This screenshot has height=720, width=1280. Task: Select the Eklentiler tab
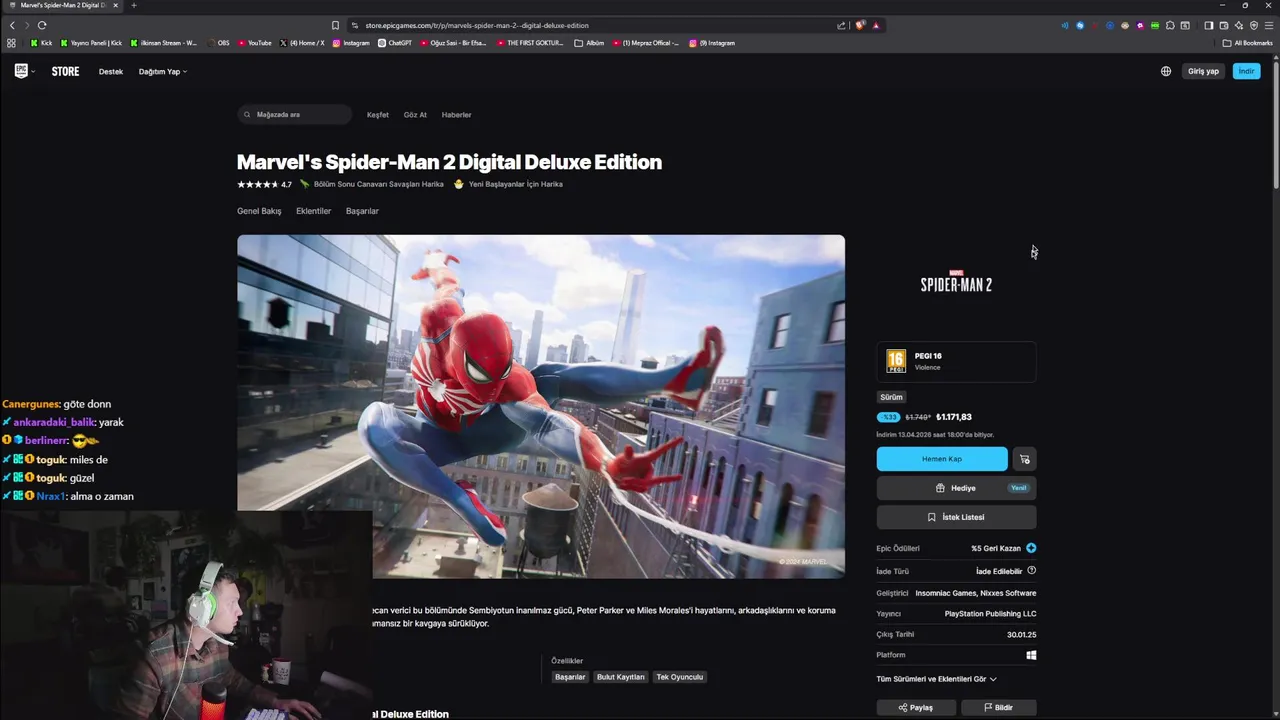tap(313, 211)
